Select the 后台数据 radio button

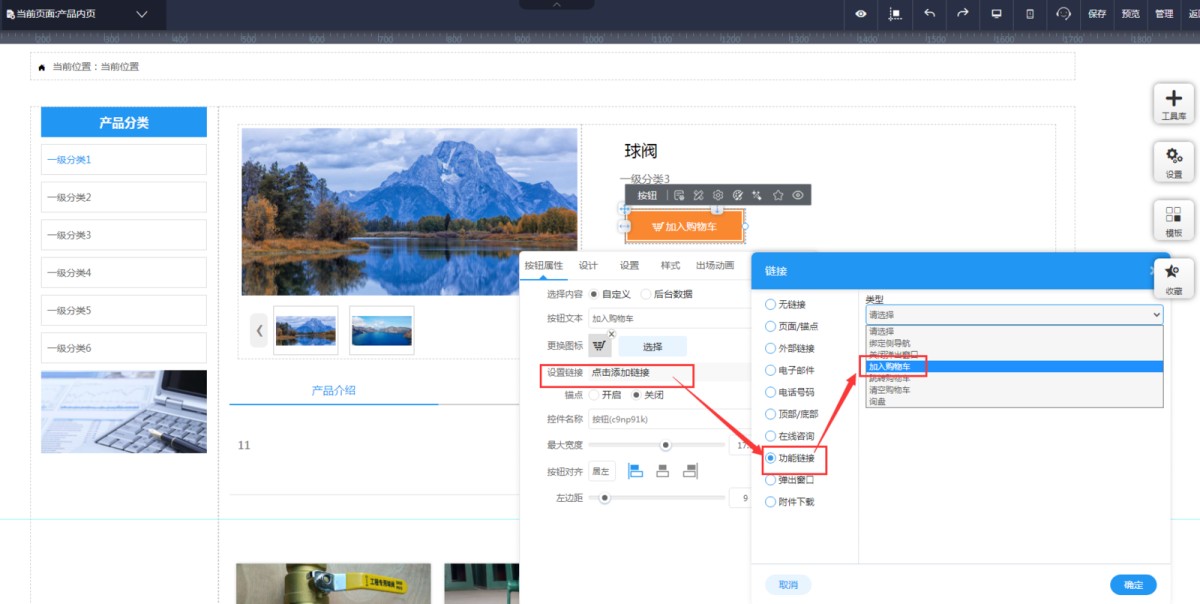coord(645,294)
